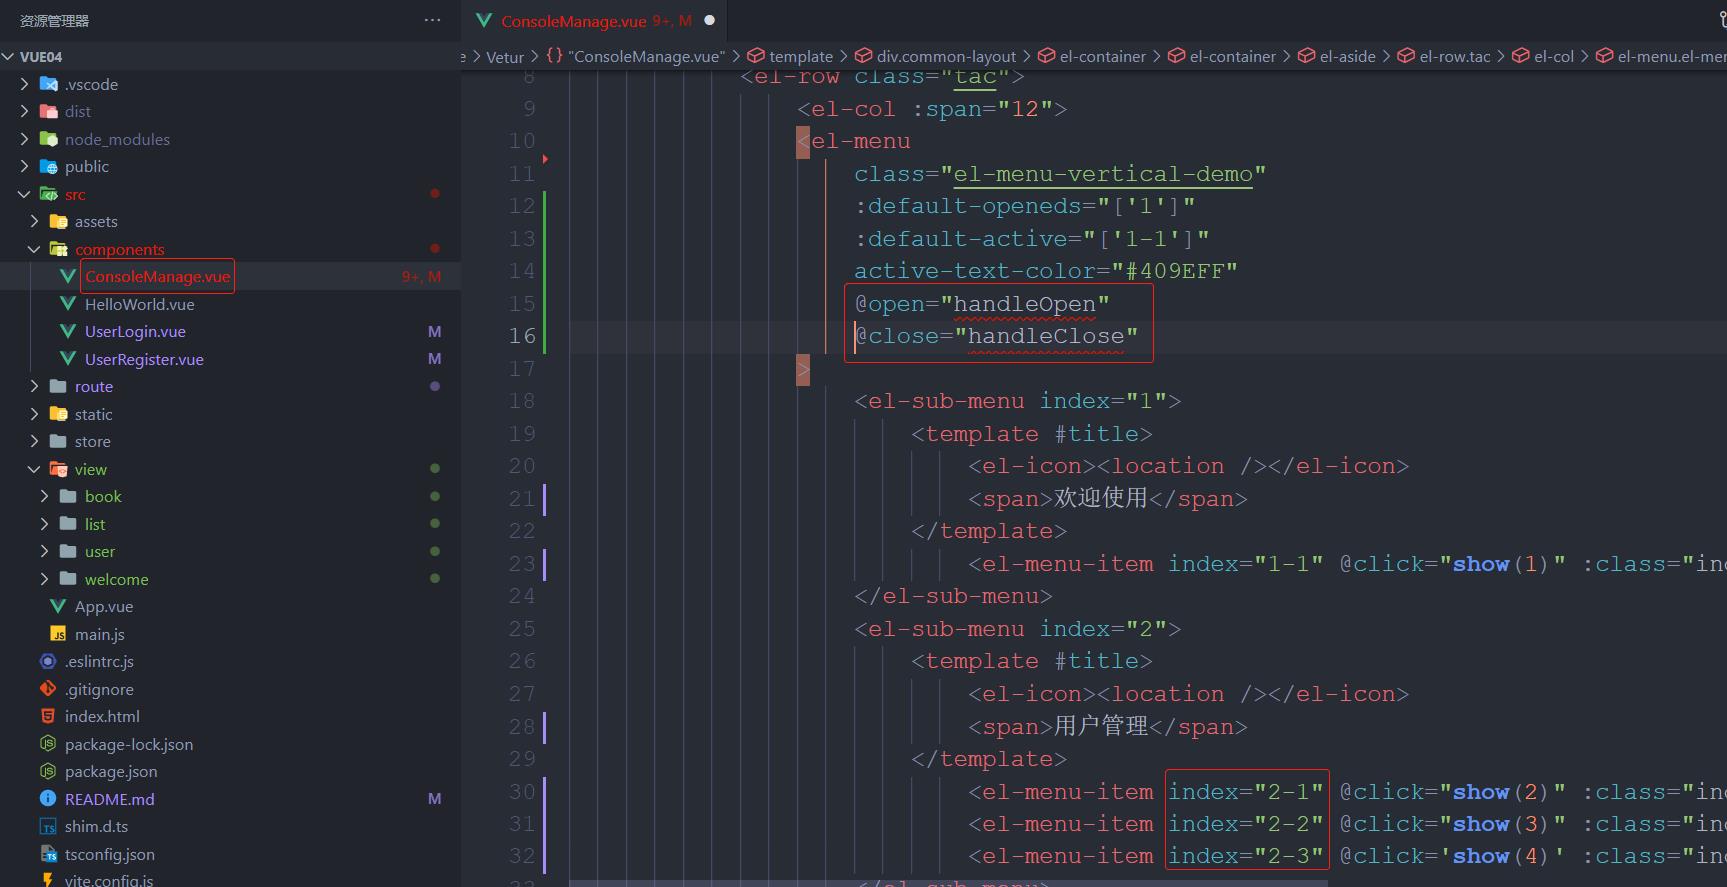Screen dimensions: 1727x887
Task: Collapse the src folder chevron
Action: (x=25, y=194)
